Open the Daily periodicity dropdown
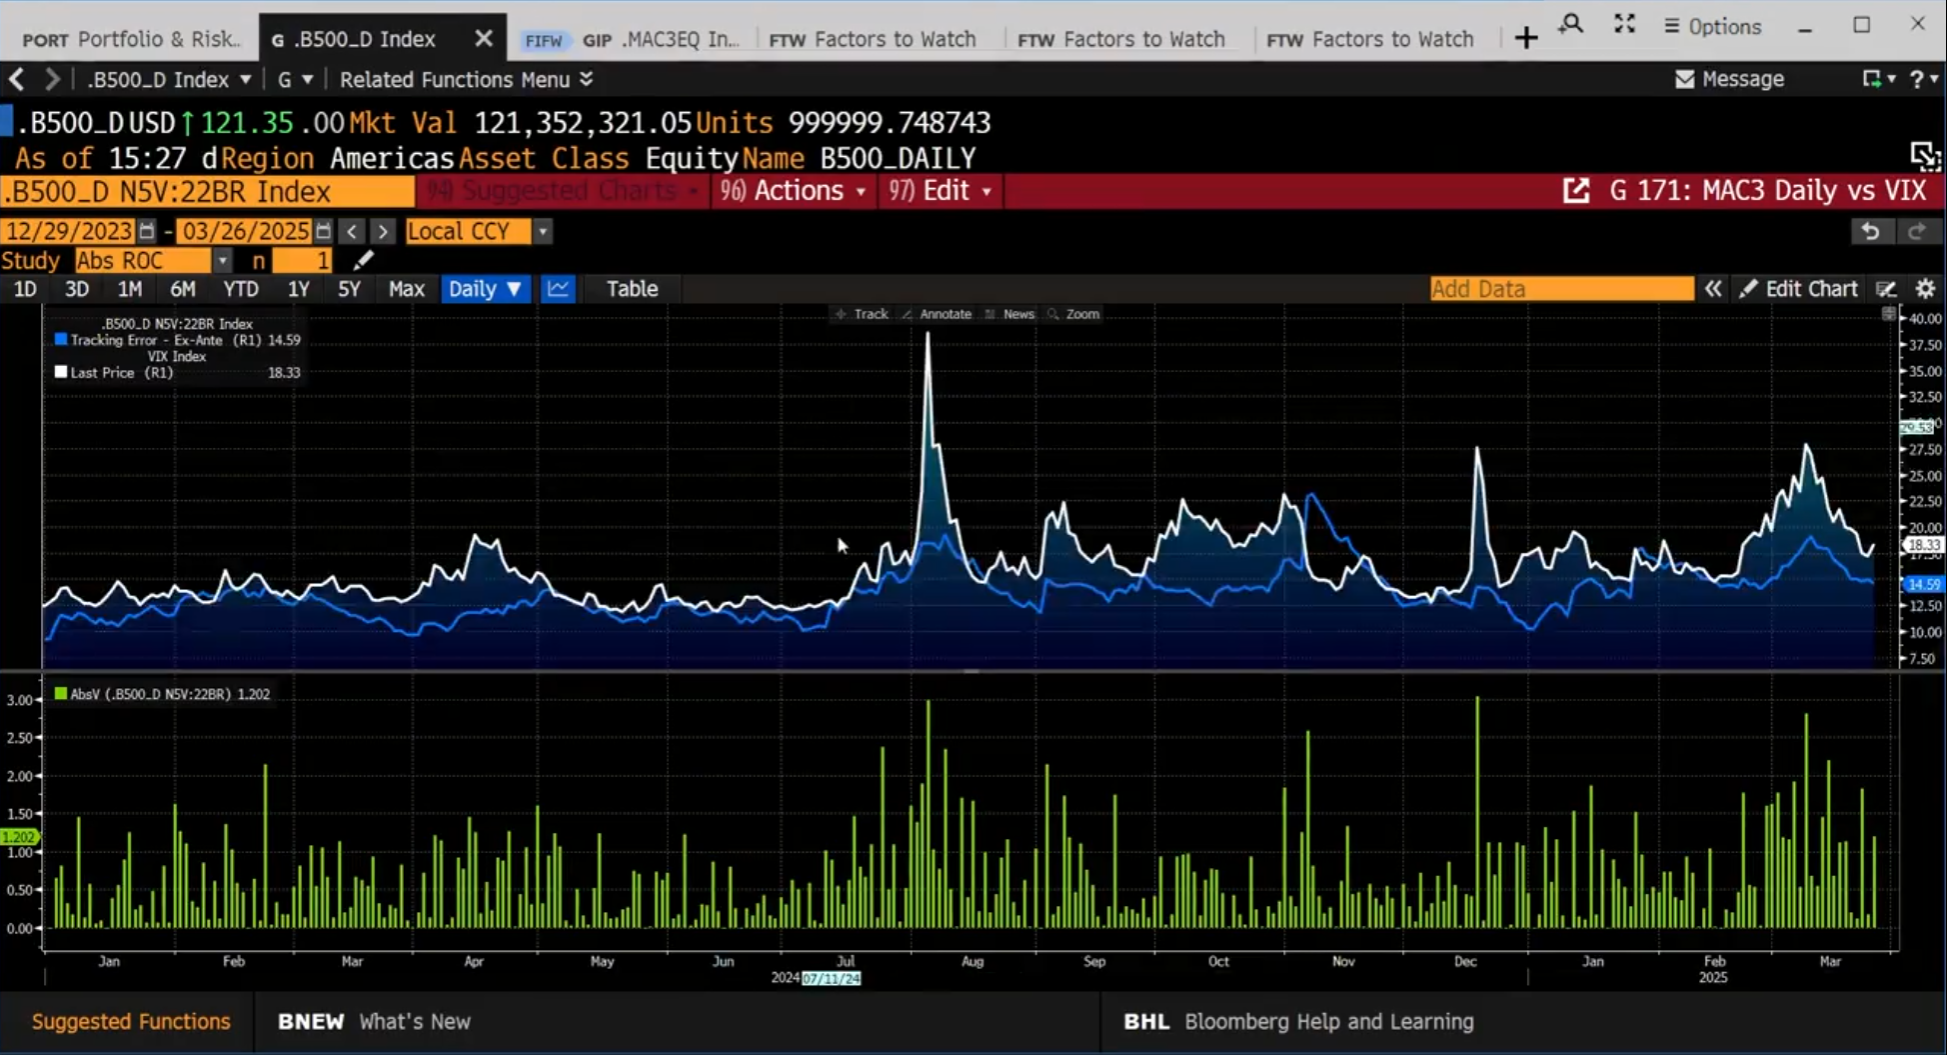Image resolution: width=1947 pixels, height=1055 pixels. [x=484, y=289]
